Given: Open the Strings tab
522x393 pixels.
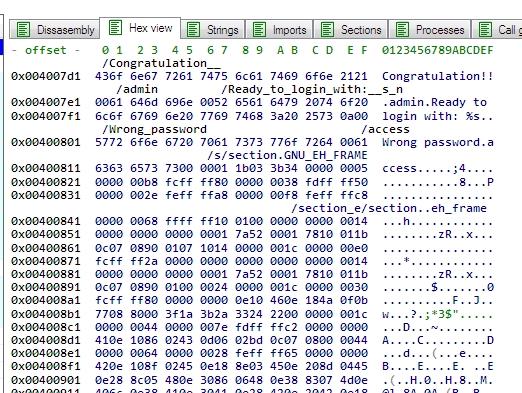Looking at the screenshot, I should tap(212, 30).
